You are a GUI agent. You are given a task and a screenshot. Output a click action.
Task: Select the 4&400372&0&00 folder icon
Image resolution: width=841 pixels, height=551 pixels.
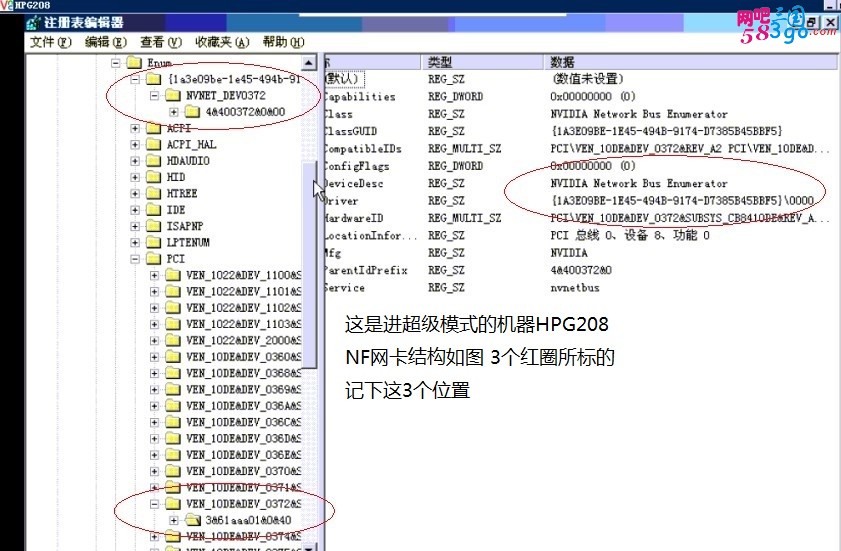[192, 112]
